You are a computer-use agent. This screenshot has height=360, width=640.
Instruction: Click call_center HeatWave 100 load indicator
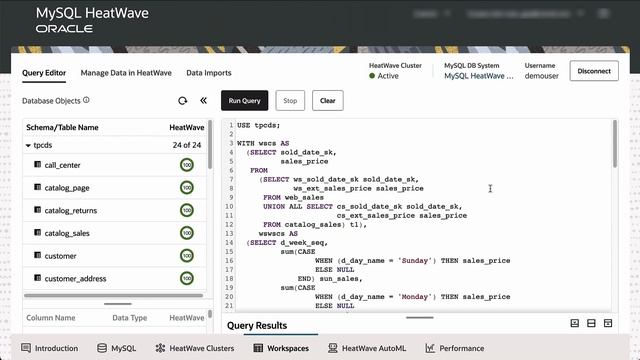tap(187, 165)
